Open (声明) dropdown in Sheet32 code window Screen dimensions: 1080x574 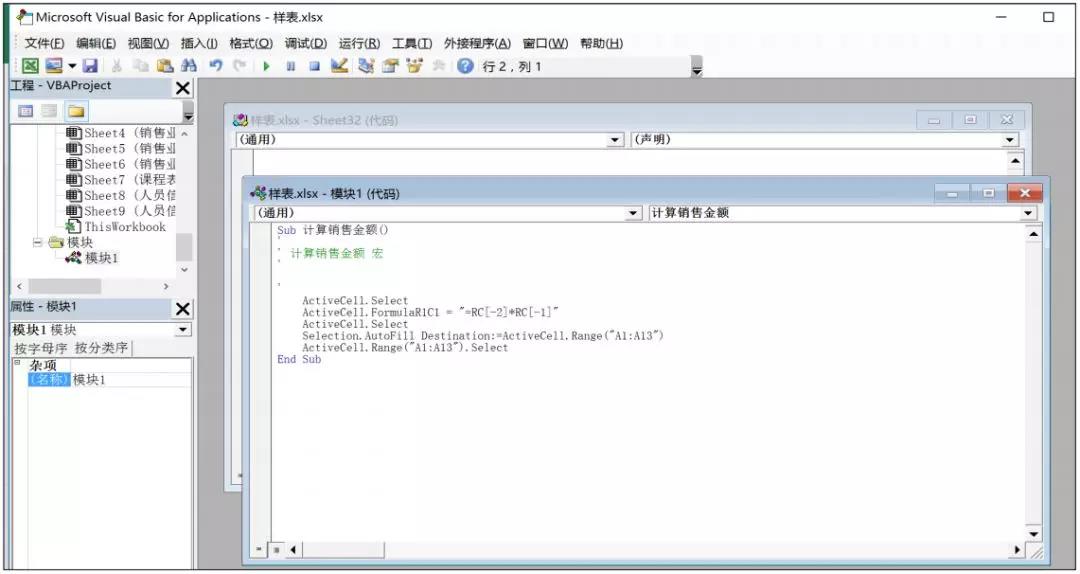[x=1010, y=140]
